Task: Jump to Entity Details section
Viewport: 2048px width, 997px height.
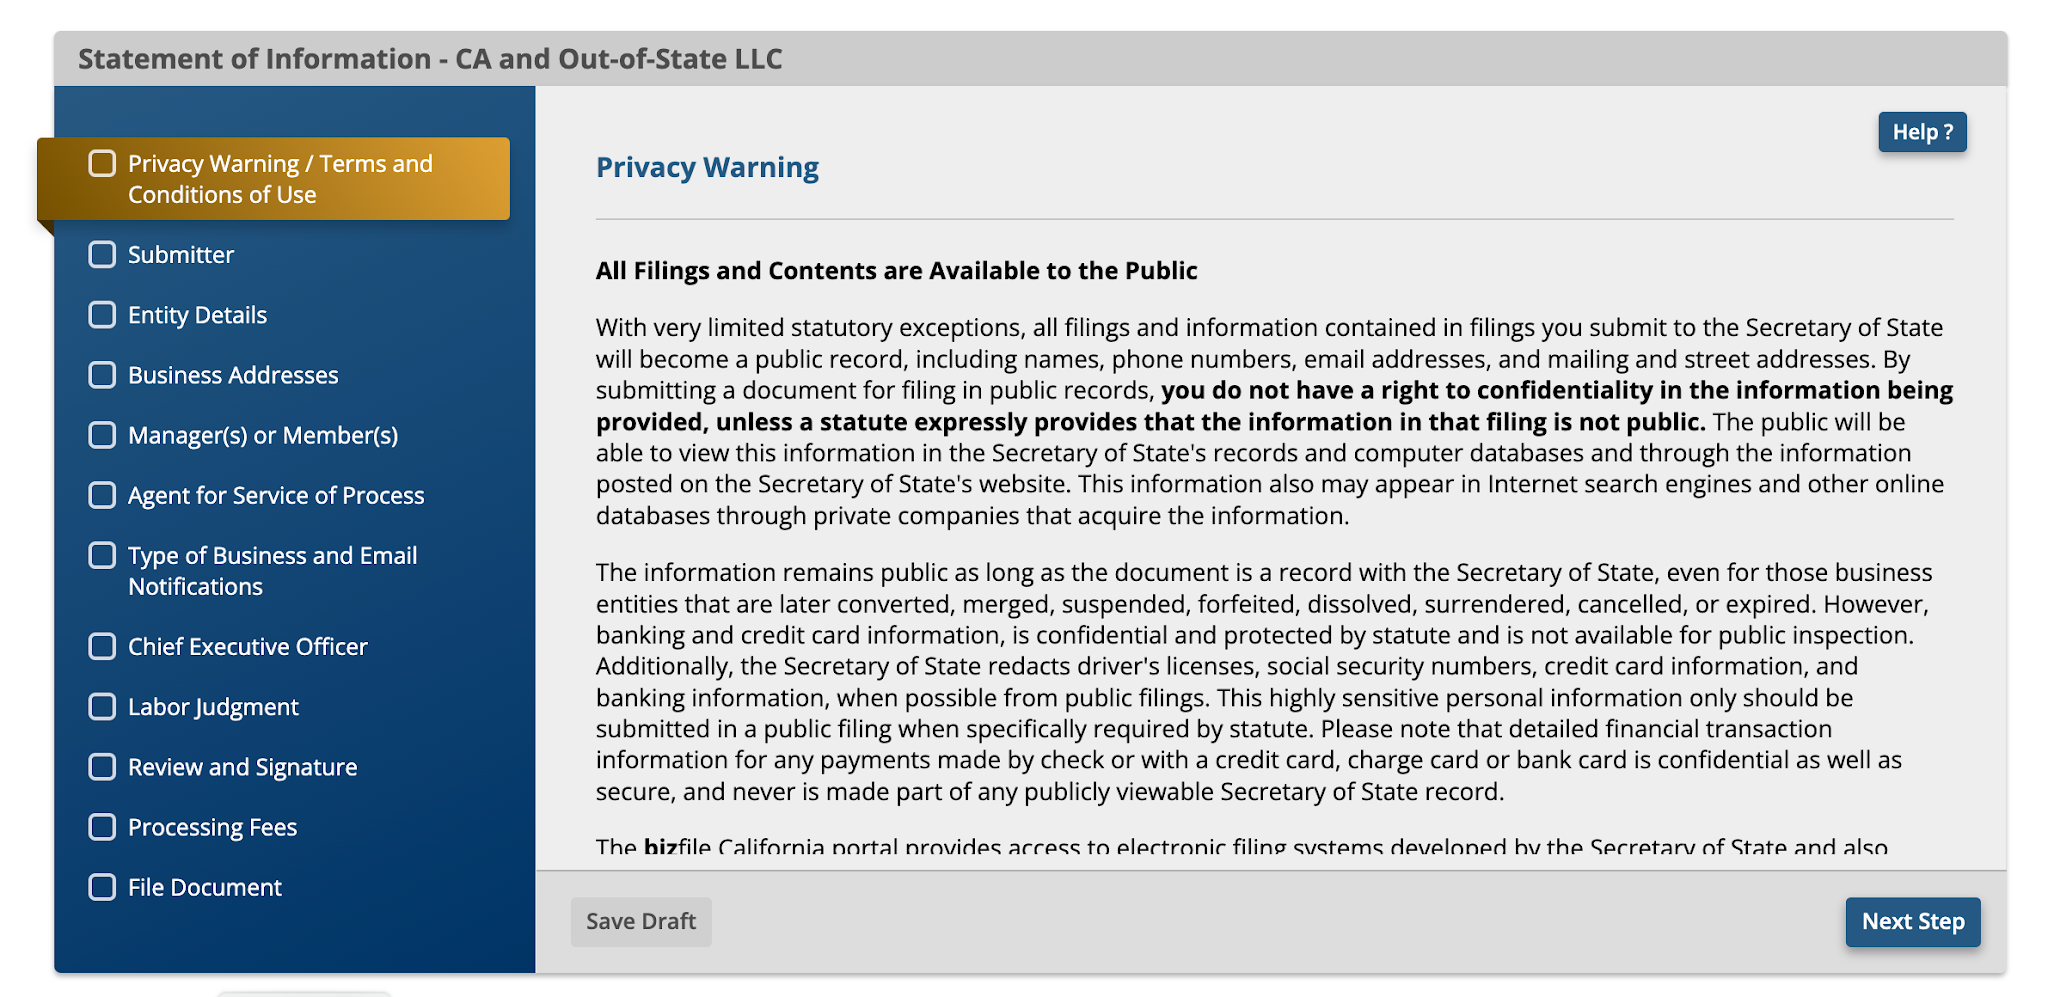Action: (197, 315)
